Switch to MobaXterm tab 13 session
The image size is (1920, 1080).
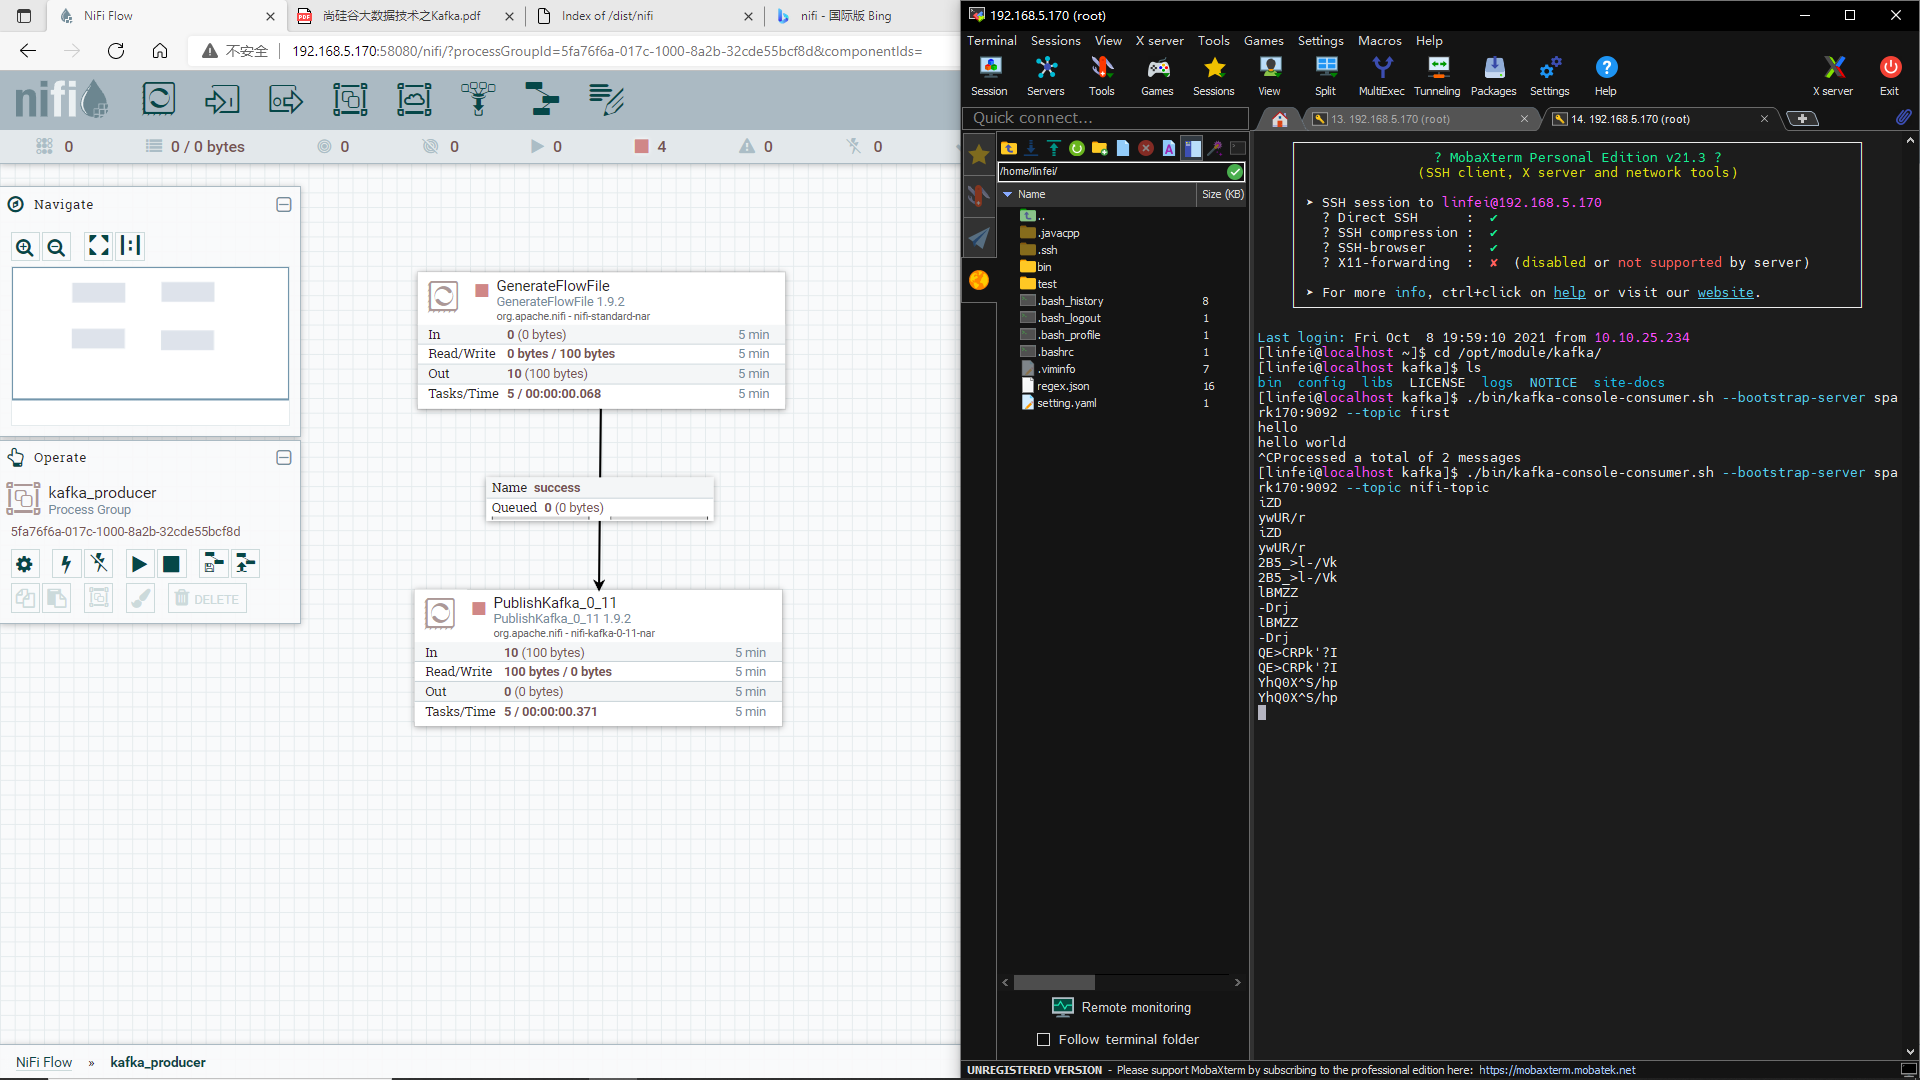[x=1421, y=119]
